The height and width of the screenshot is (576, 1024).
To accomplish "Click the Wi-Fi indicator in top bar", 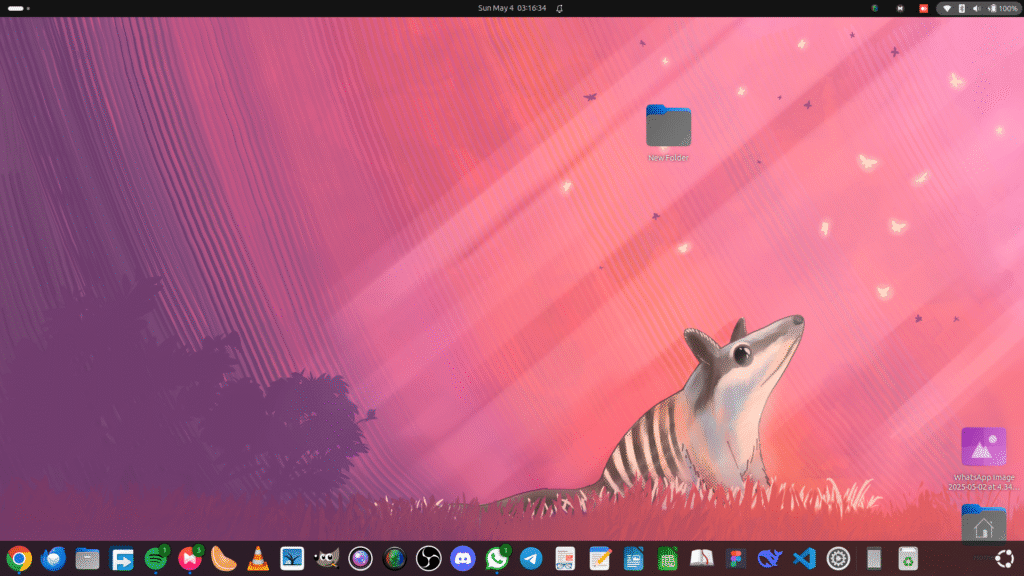I will coord(947,8).
